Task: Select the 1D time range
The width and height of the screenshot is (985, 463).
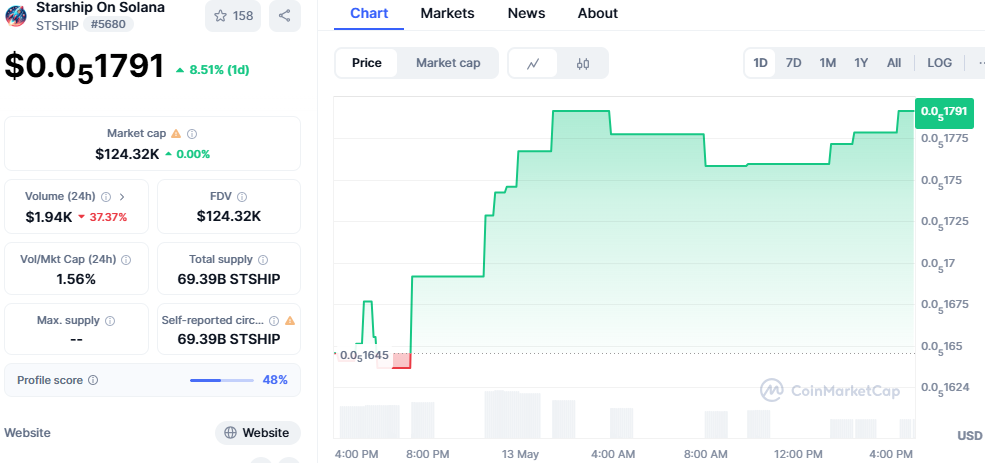Action: 761,63
